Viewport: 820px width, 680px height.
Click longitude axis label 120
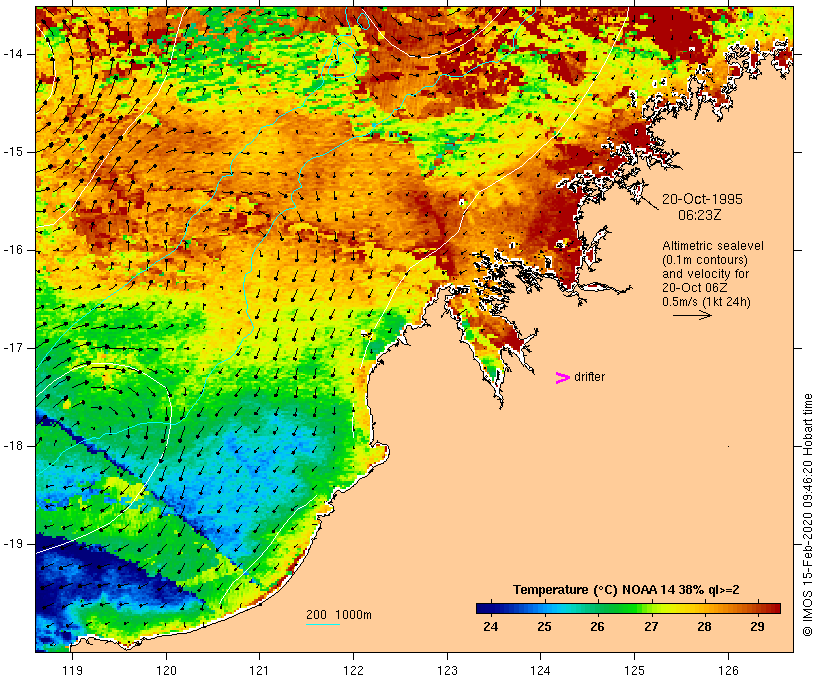(x=166, y=670)
